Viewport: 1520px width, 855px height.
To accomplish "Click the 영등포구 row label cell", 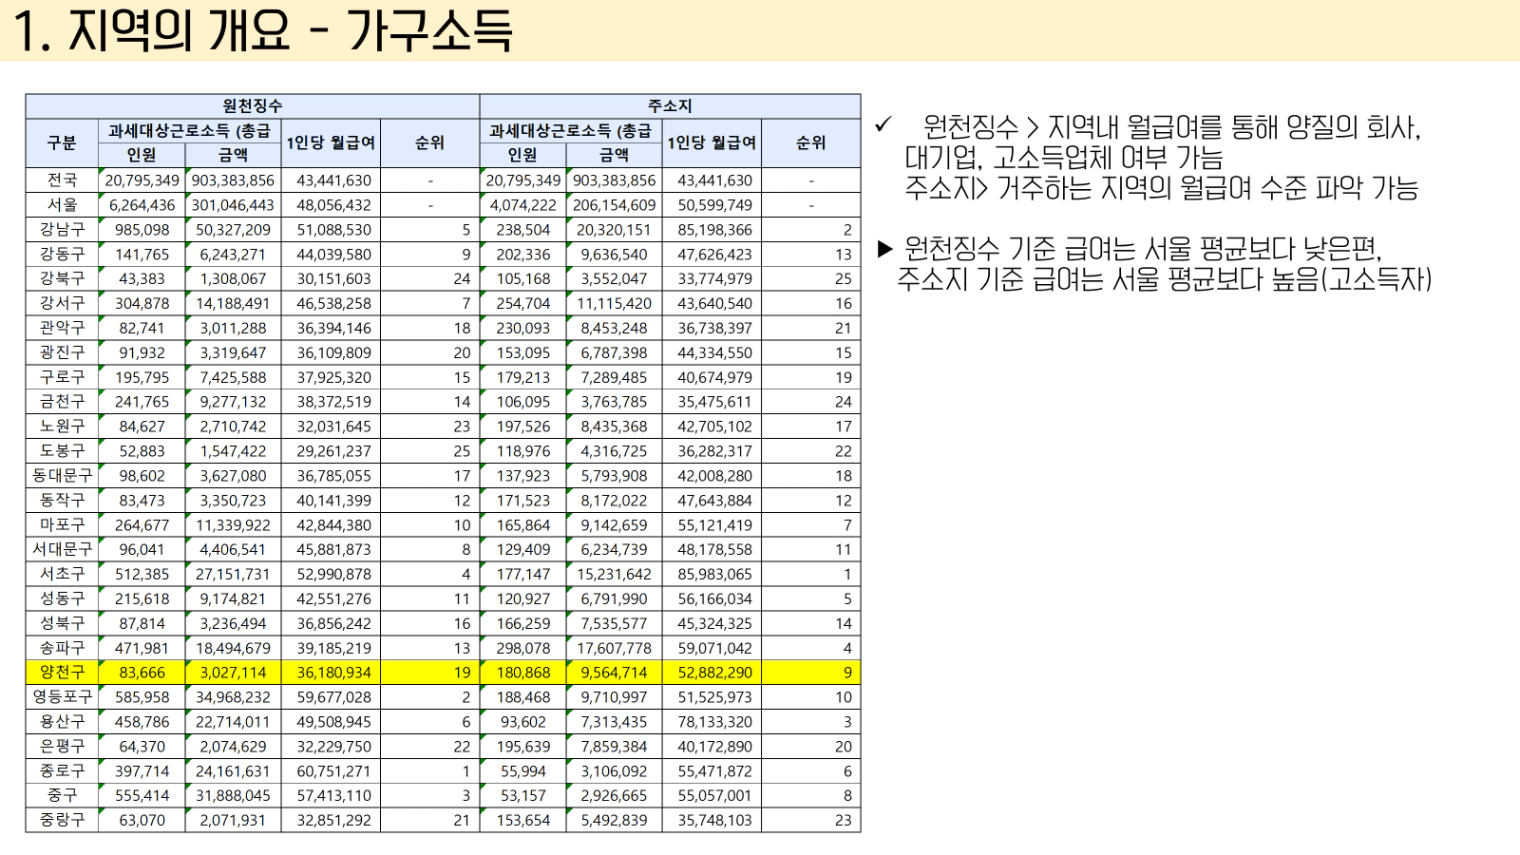I will 62,697.
